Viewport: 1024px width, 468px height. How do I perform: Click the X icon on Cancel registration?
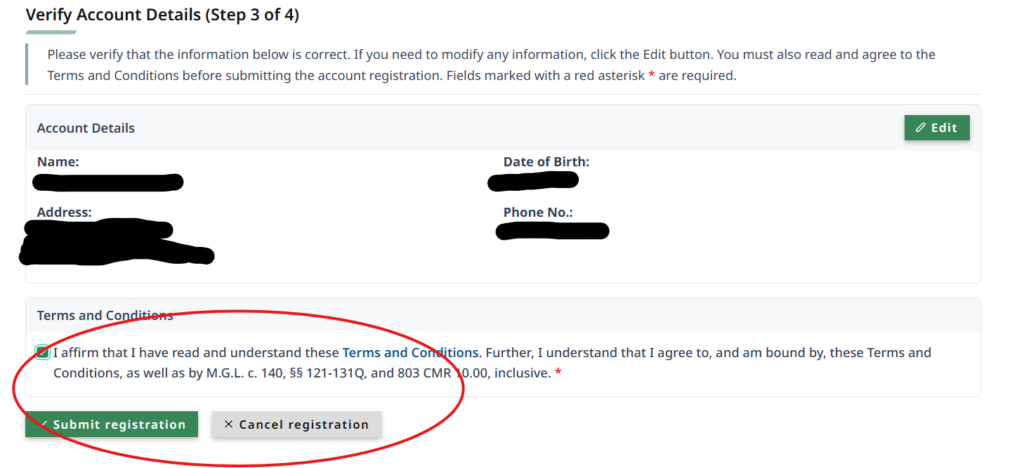pyautogui.click(x=228, y=424)
